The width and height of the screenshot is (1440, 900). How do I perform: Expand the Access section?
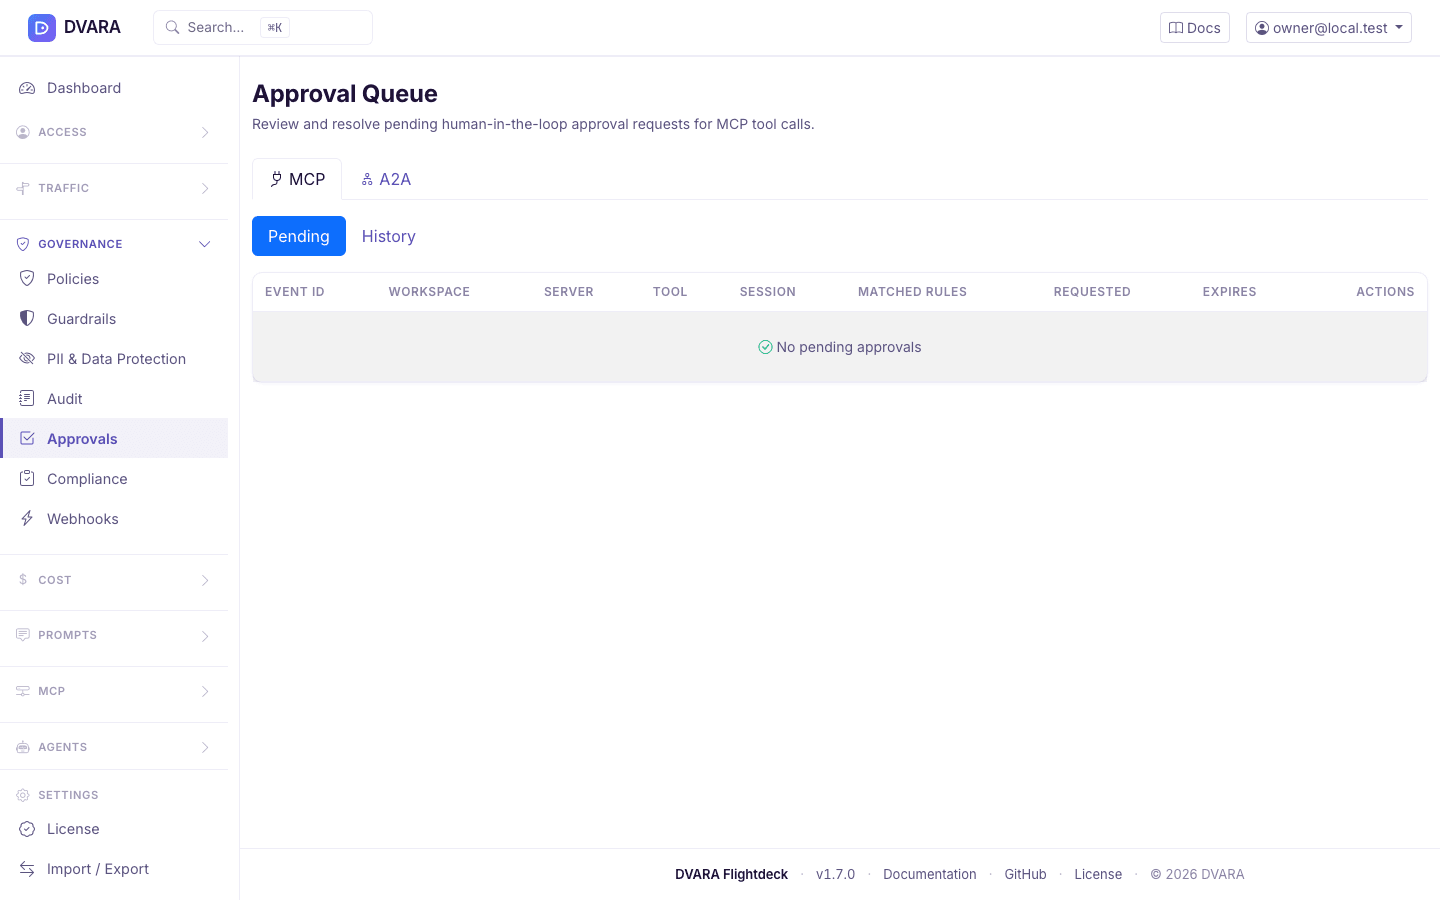click(x=114, y=132)
